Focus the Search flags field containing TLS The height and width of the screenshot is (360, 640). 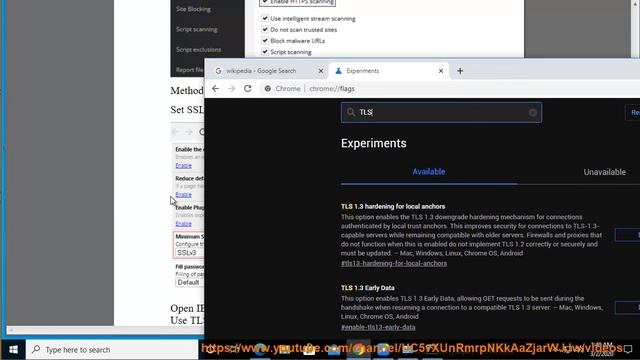point(442,113)
